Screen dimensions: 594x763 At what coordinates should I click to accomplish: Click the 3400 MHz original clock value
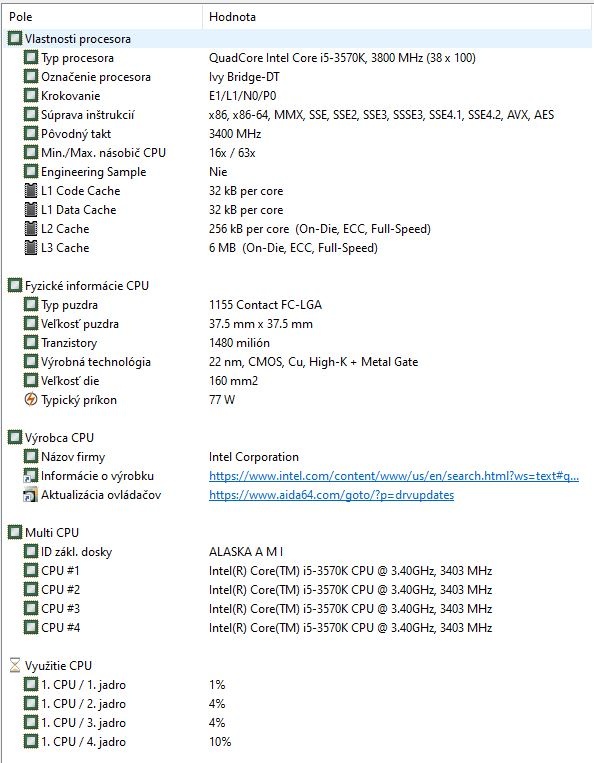pyautogui.click(x=235, y=133)
